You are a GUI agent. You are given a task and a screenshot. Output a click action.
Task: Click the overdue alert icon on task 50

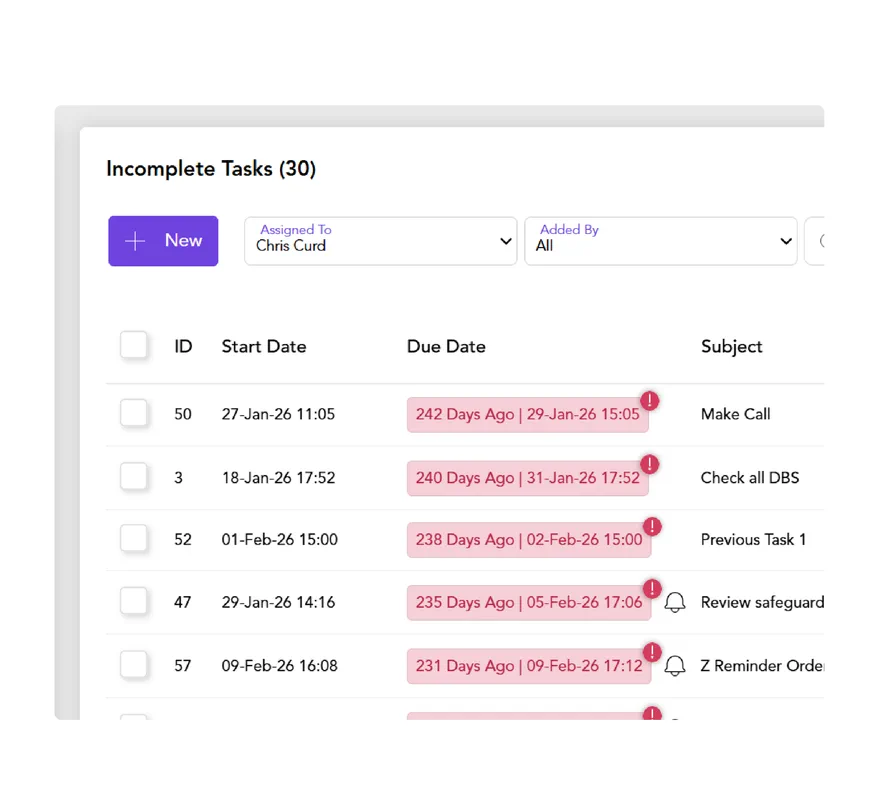tap(649, 400)
